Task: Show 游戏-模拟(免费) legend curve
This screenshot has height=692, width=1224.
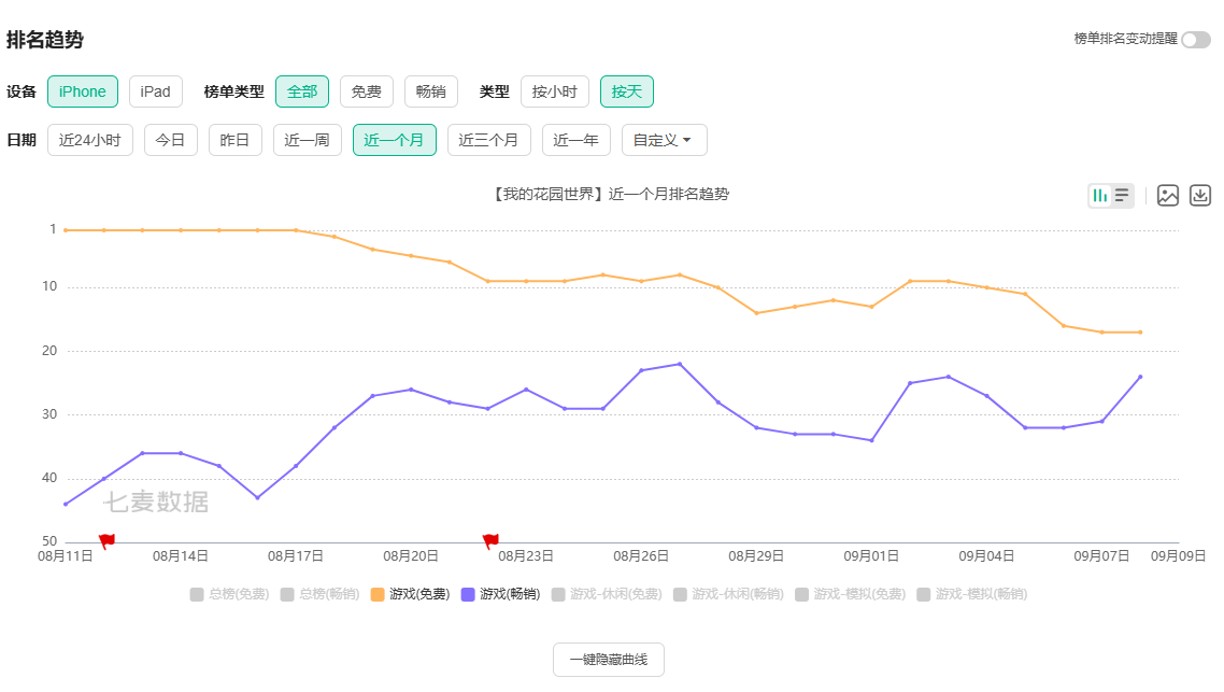Action: (850, 594)
